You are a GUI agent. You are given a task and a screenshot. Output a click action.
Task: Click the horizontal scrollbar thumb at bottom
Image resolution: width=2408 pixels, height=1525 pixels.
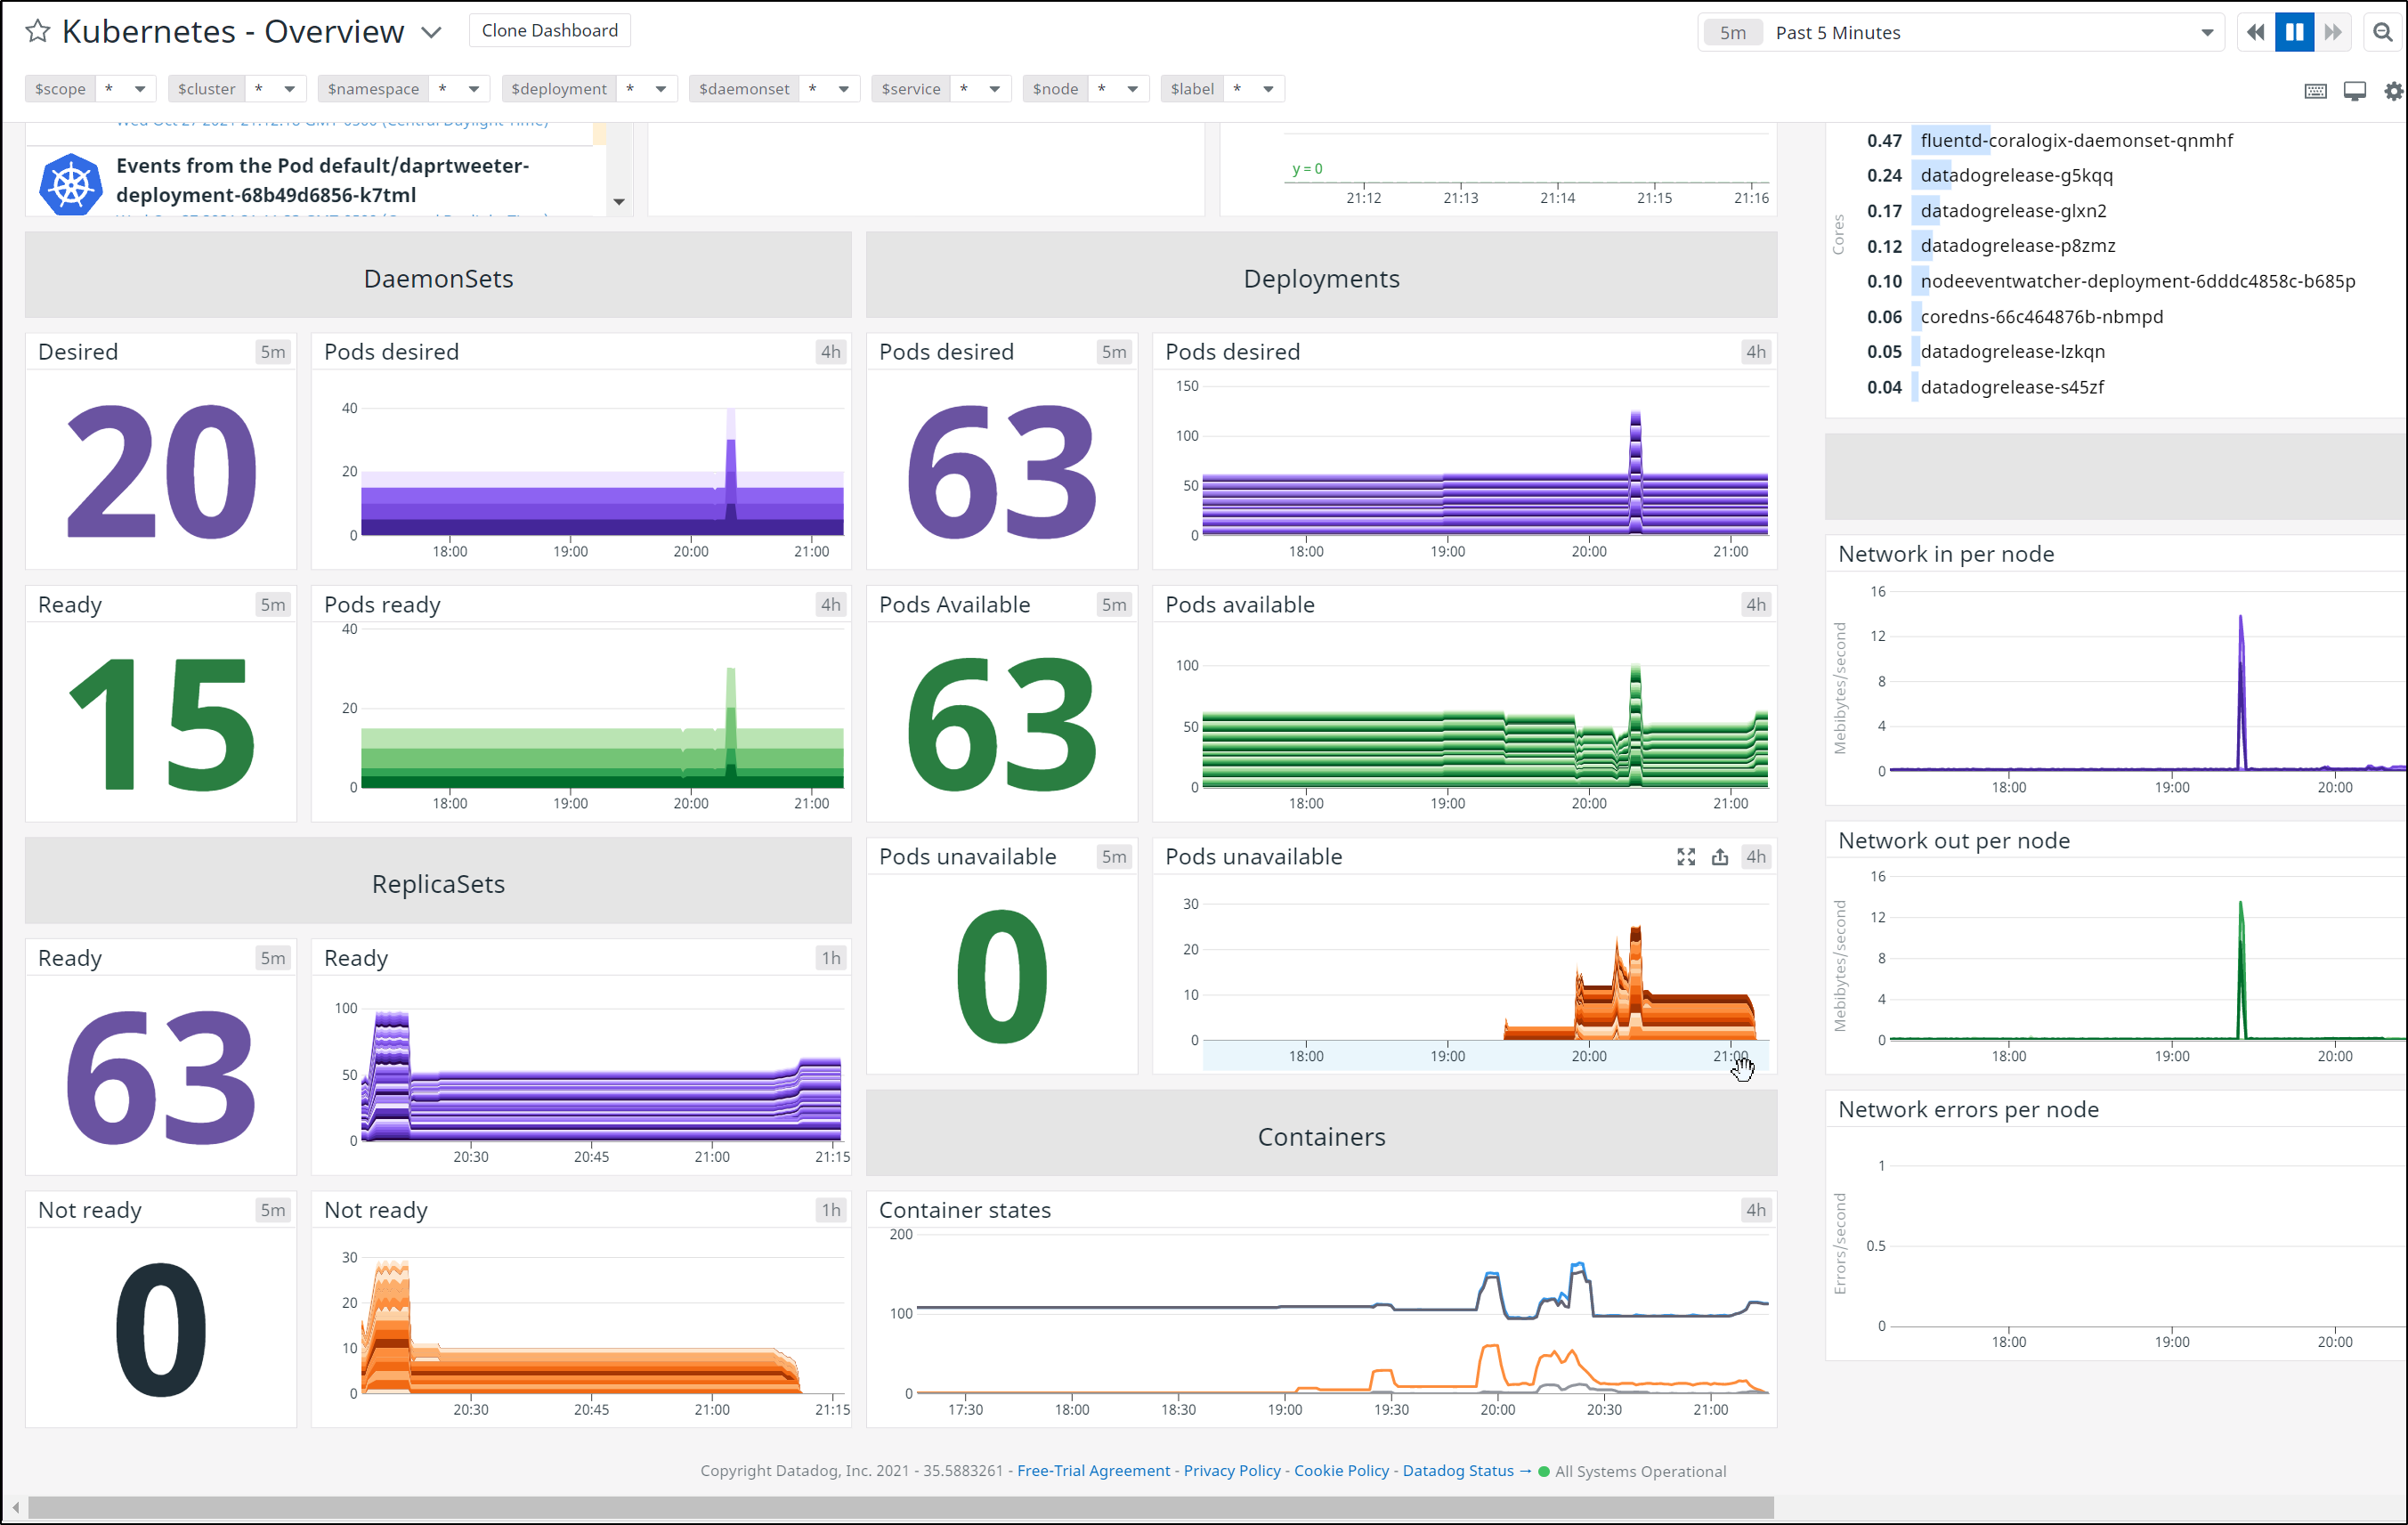click(900, 1506)
